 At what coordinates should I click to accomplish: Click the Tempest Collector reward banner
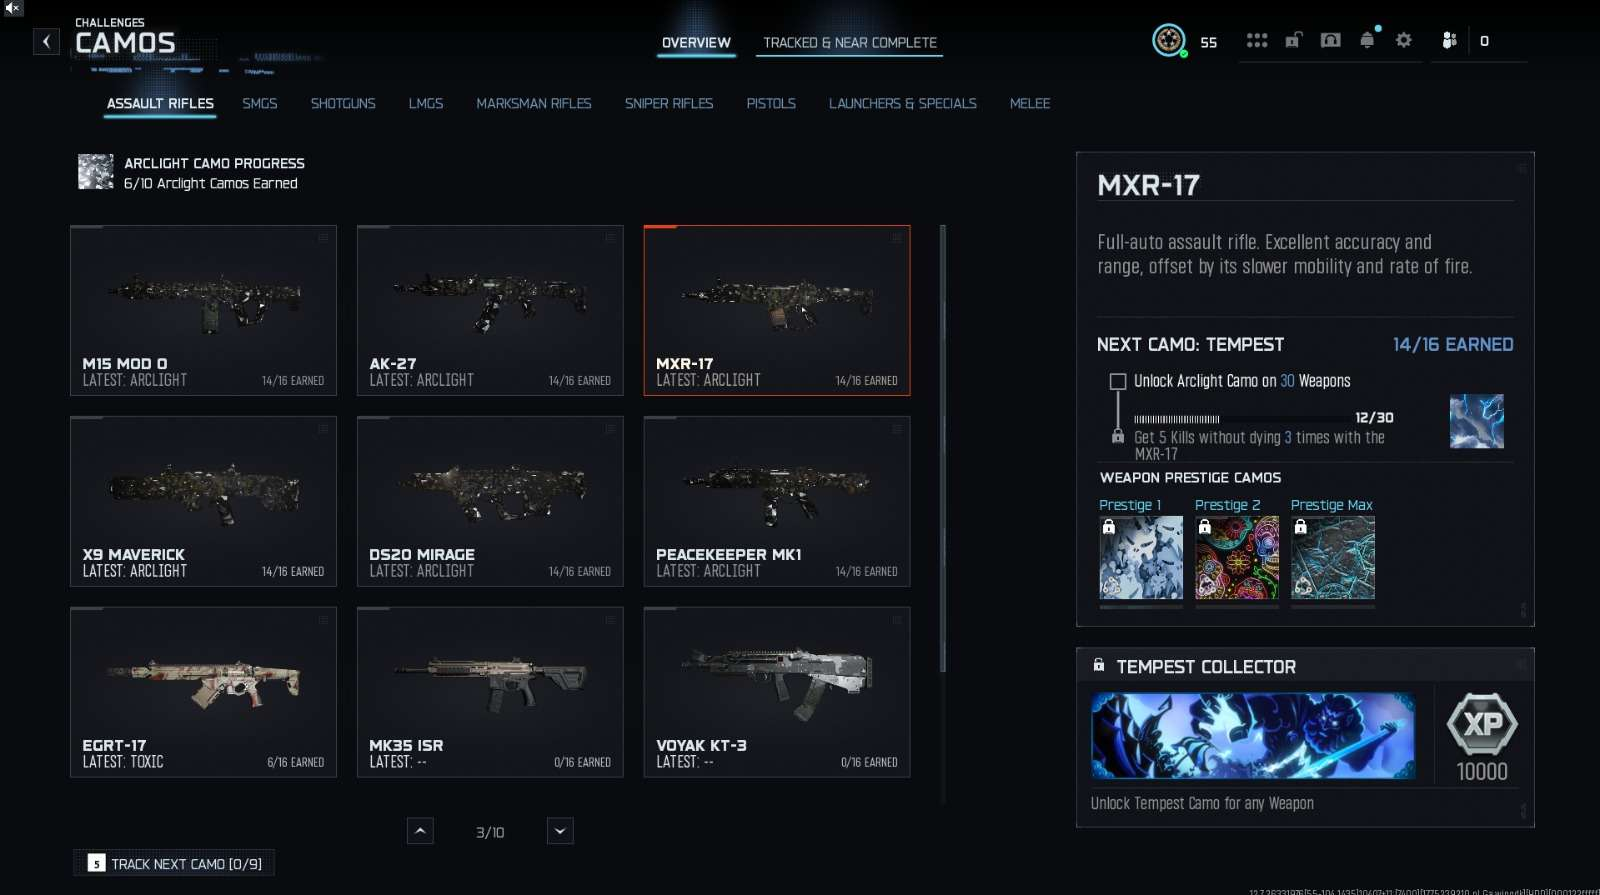tap(1253, 735)
